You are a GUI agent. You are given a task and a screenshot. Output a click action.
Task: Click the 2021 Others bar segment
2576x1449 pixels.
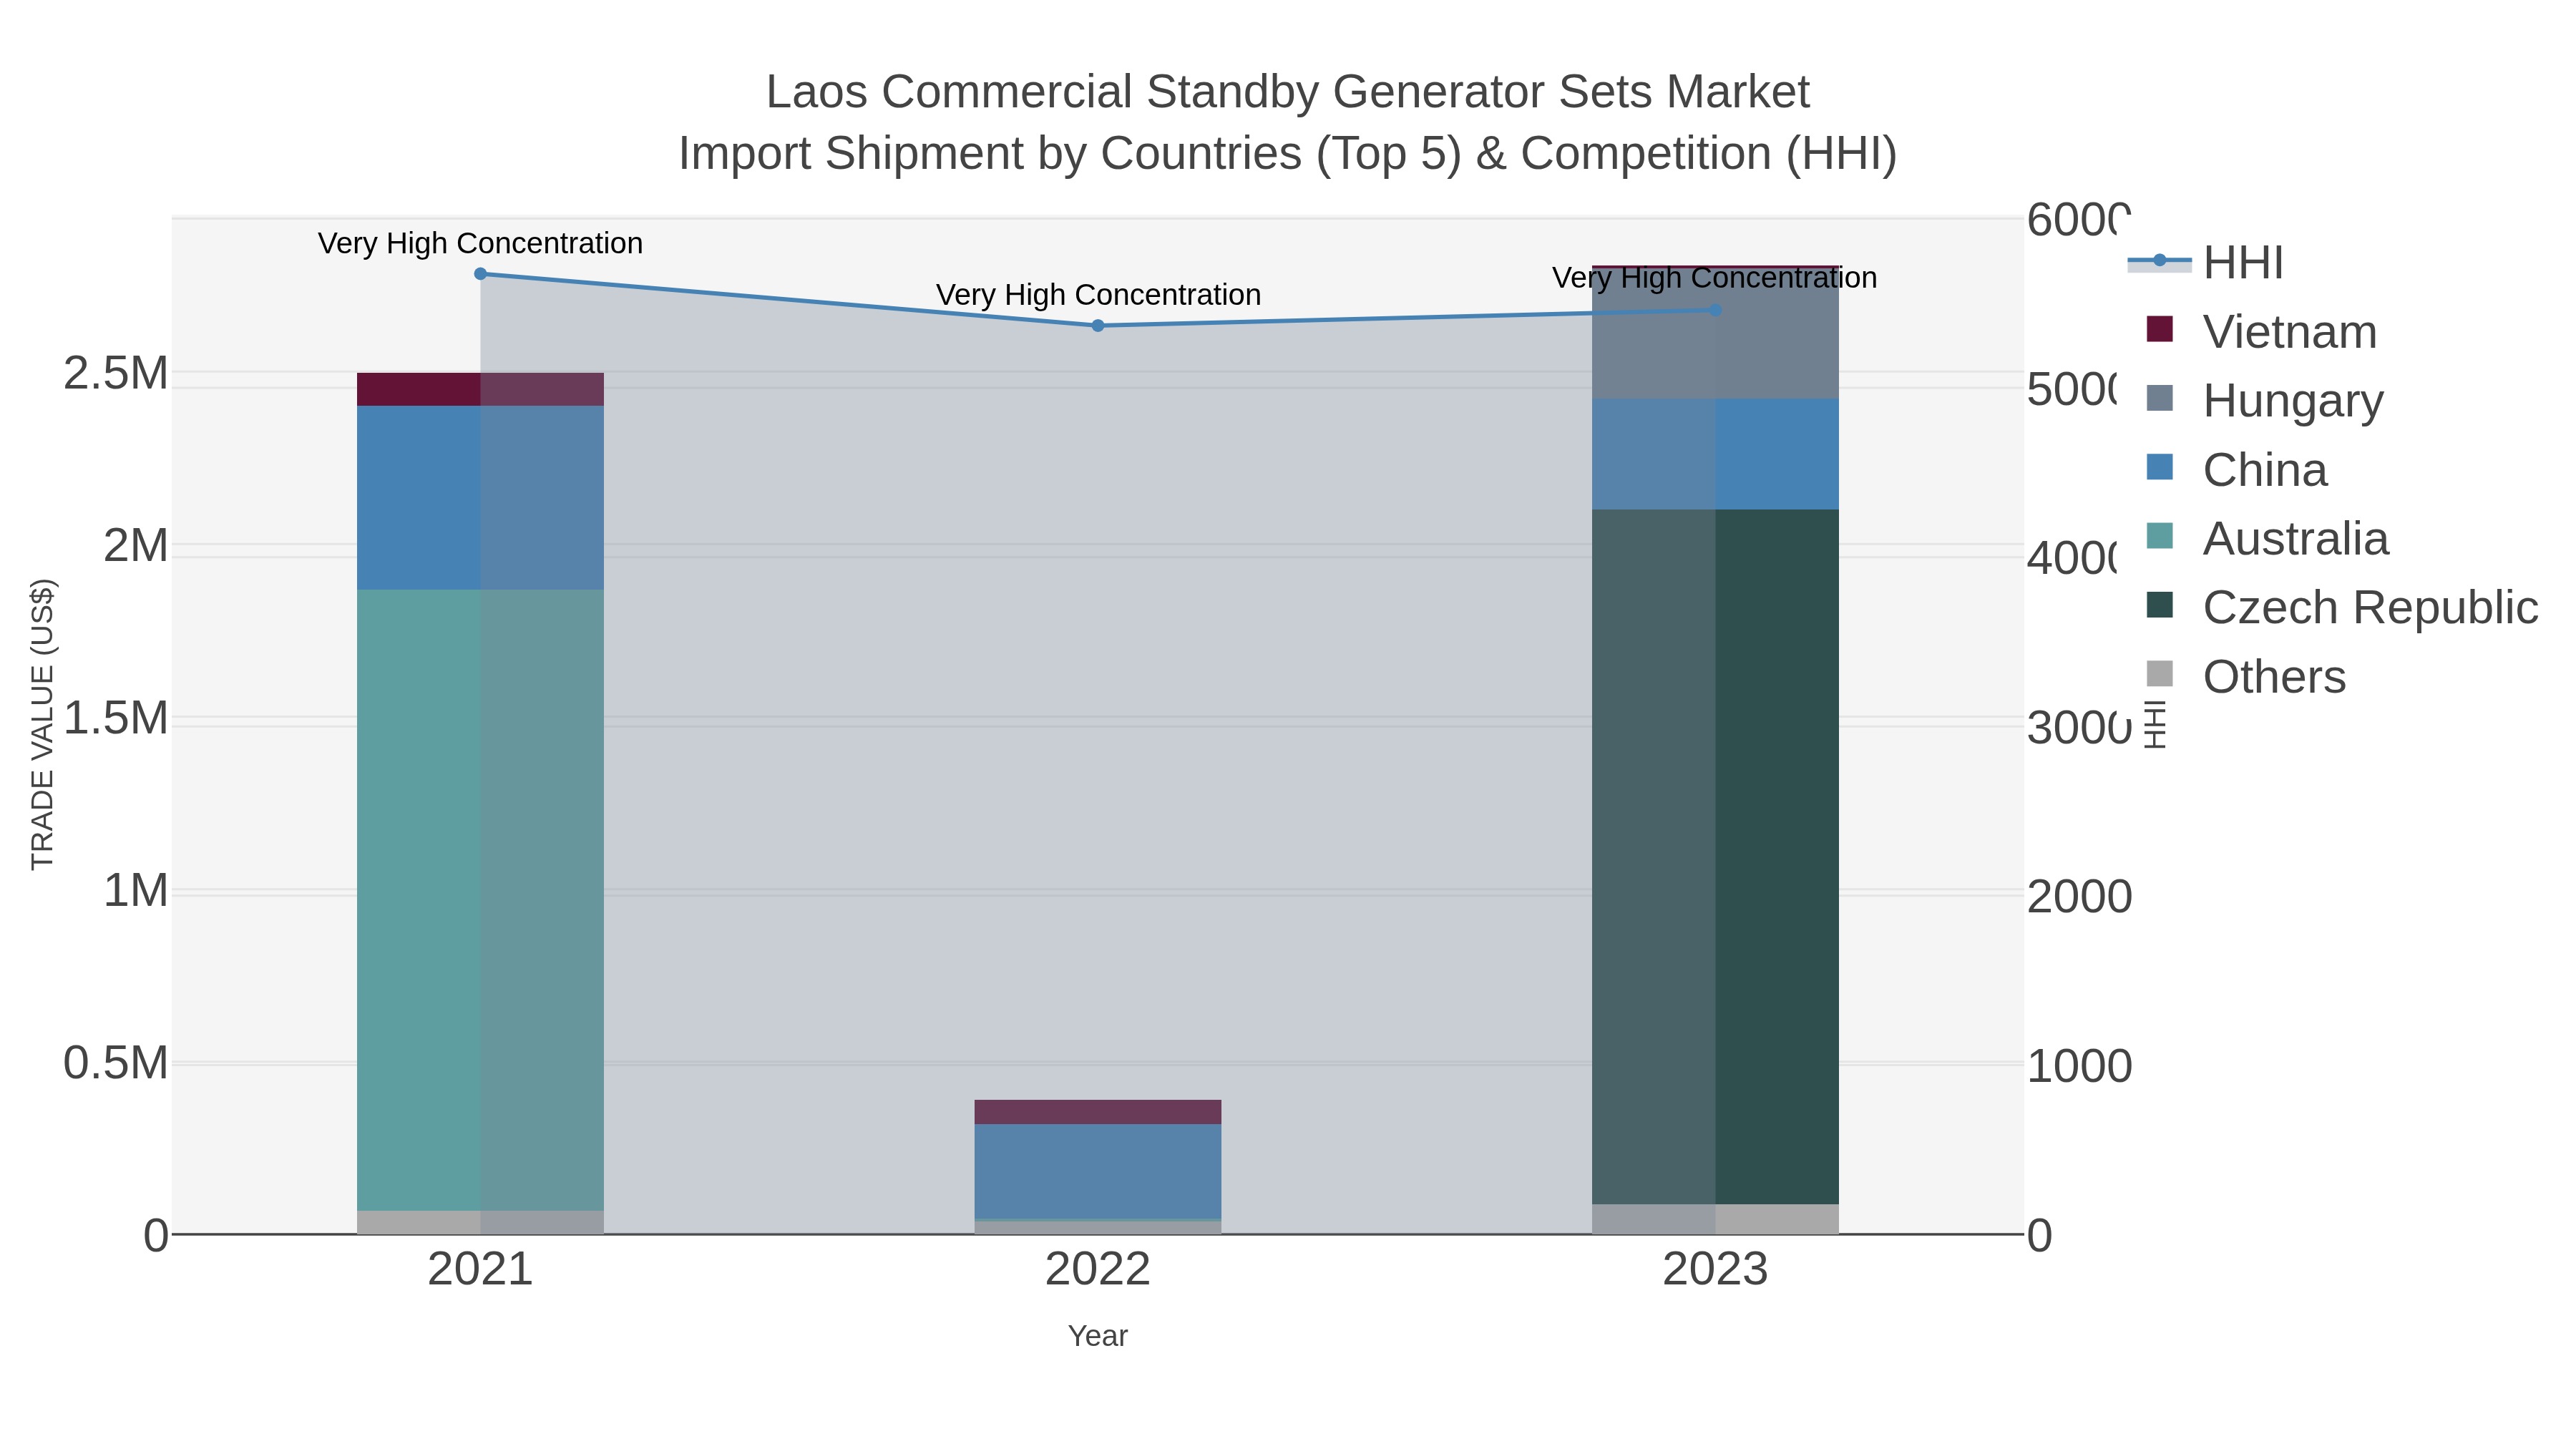coord(480,1222)
